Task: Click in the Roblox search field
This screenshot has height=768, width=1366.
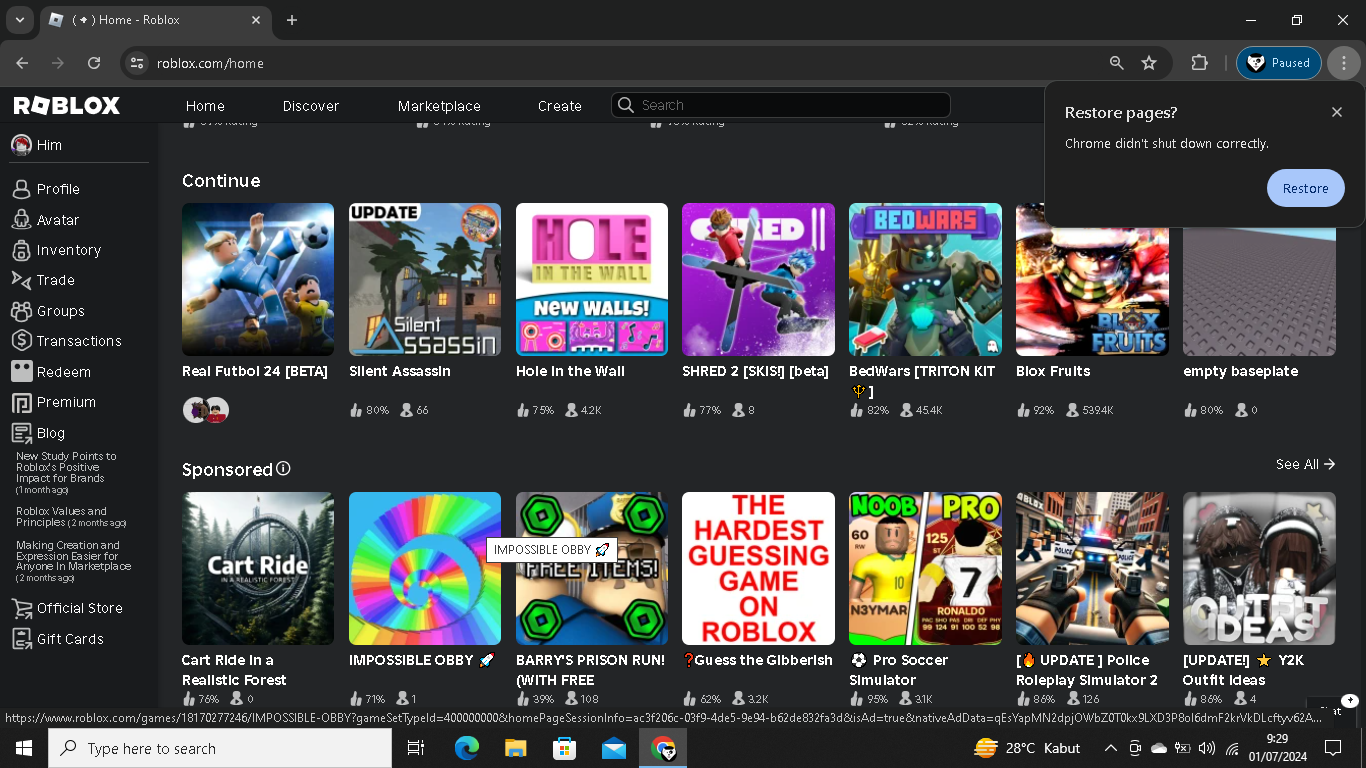Action: [x=780, y=105]
